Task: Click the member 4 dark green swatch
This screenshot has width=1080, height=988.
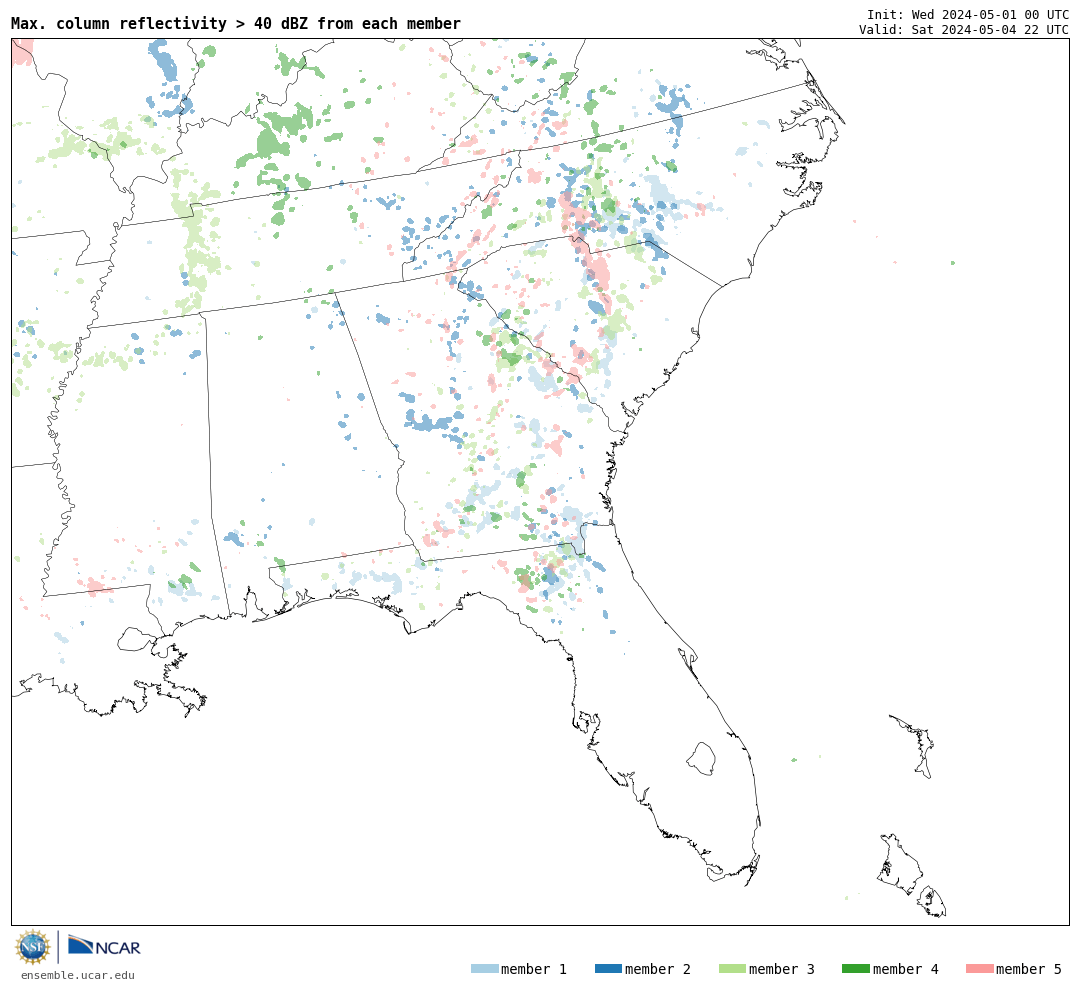Action: point(855,969)
